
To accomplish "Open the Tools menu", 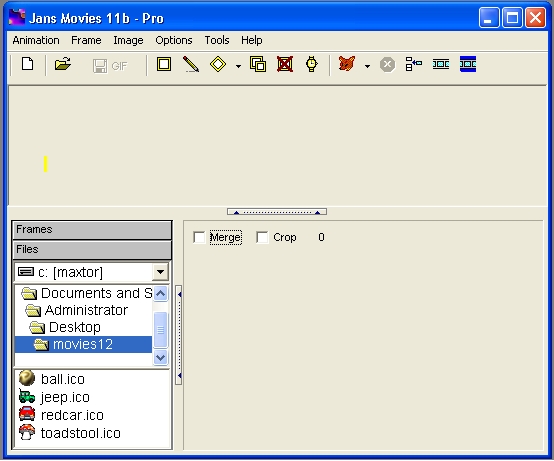I will click(217, 40).
